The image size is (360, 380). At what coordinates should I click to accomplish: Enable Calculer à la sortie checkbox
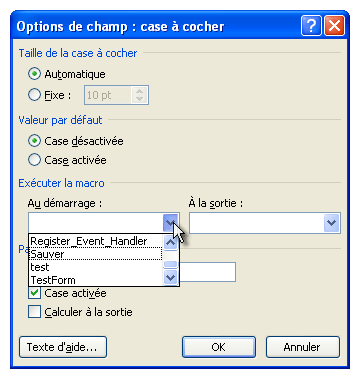click(34, 312)
